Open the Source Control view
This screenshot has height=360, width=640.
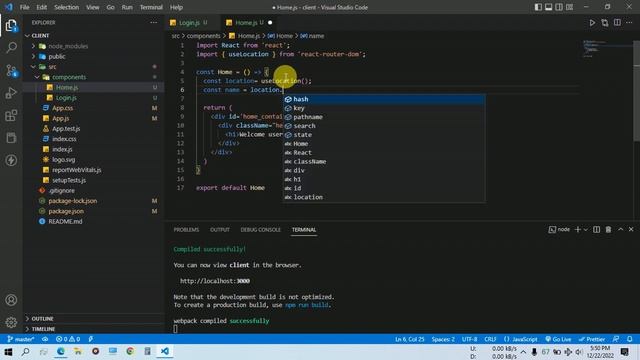coord(11,71)
